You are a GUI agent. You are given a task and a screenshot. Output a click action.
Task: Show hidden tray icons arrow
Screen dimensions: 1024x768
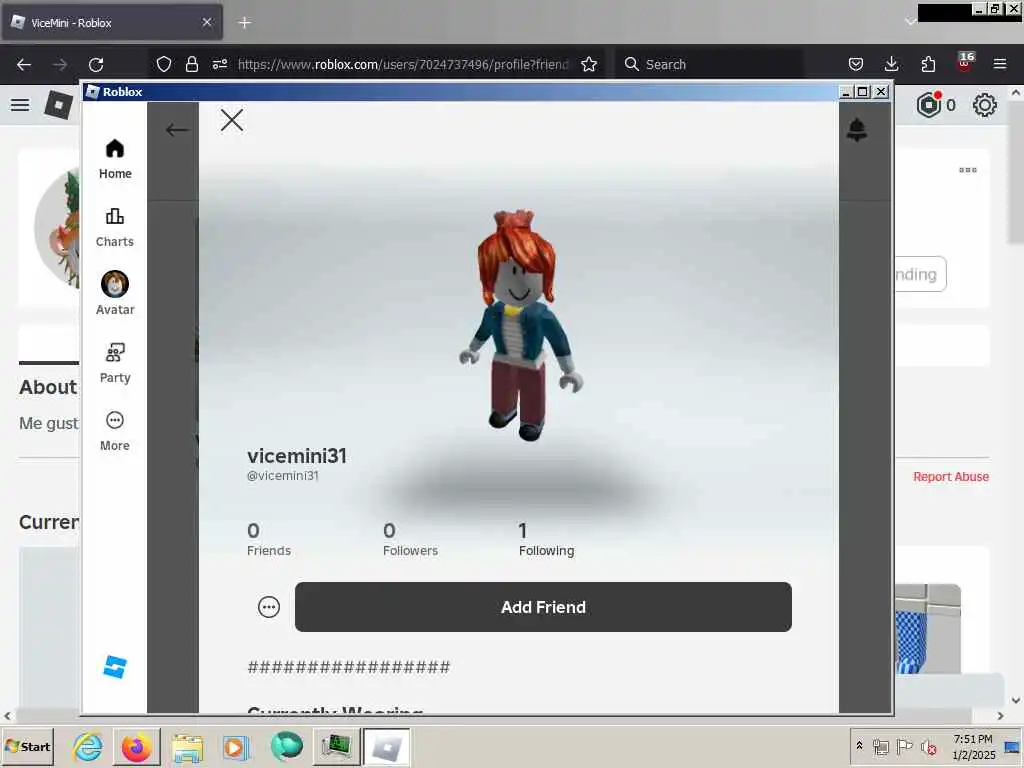(x=859, y=745)
